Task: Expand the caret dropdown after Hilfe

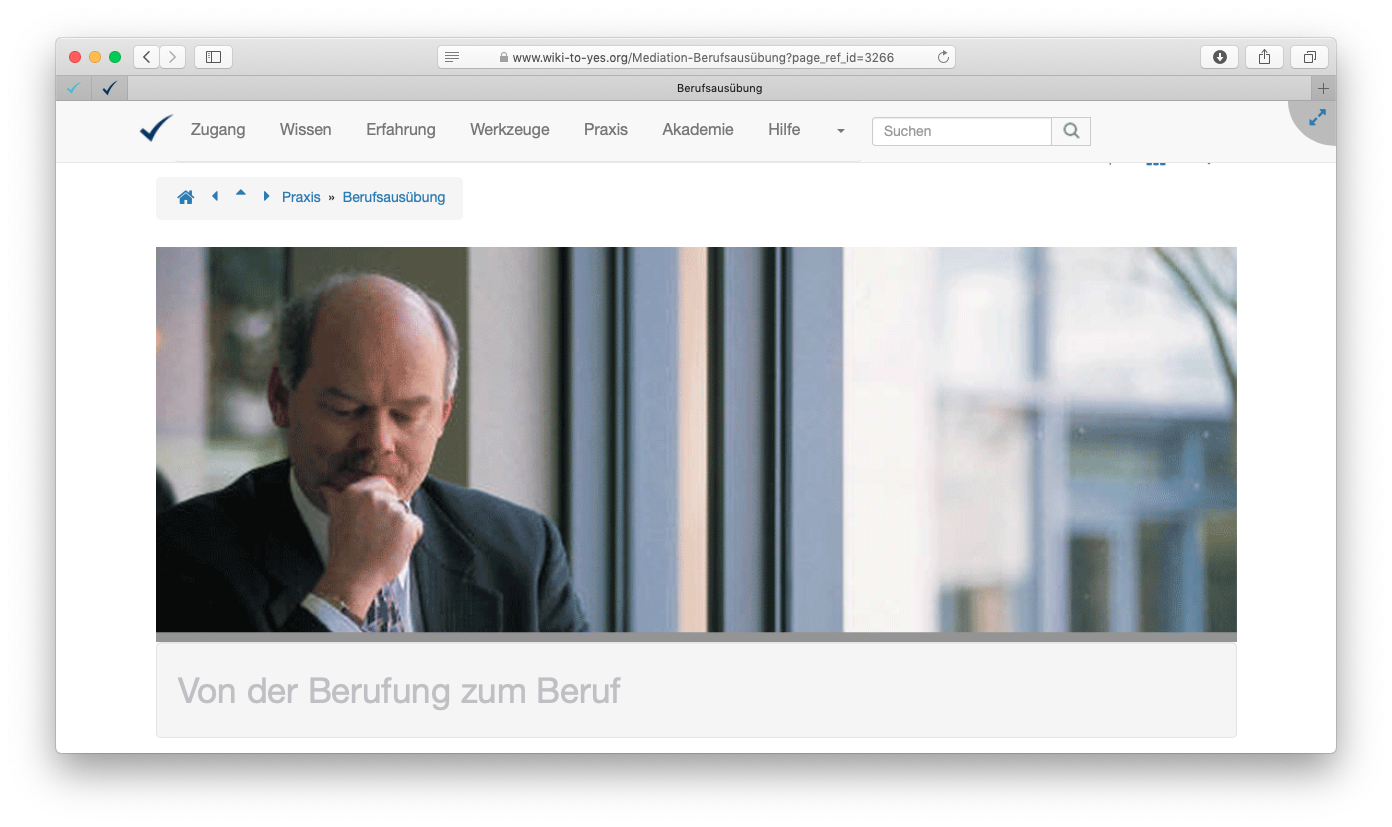Action: [x=840, y=131]
